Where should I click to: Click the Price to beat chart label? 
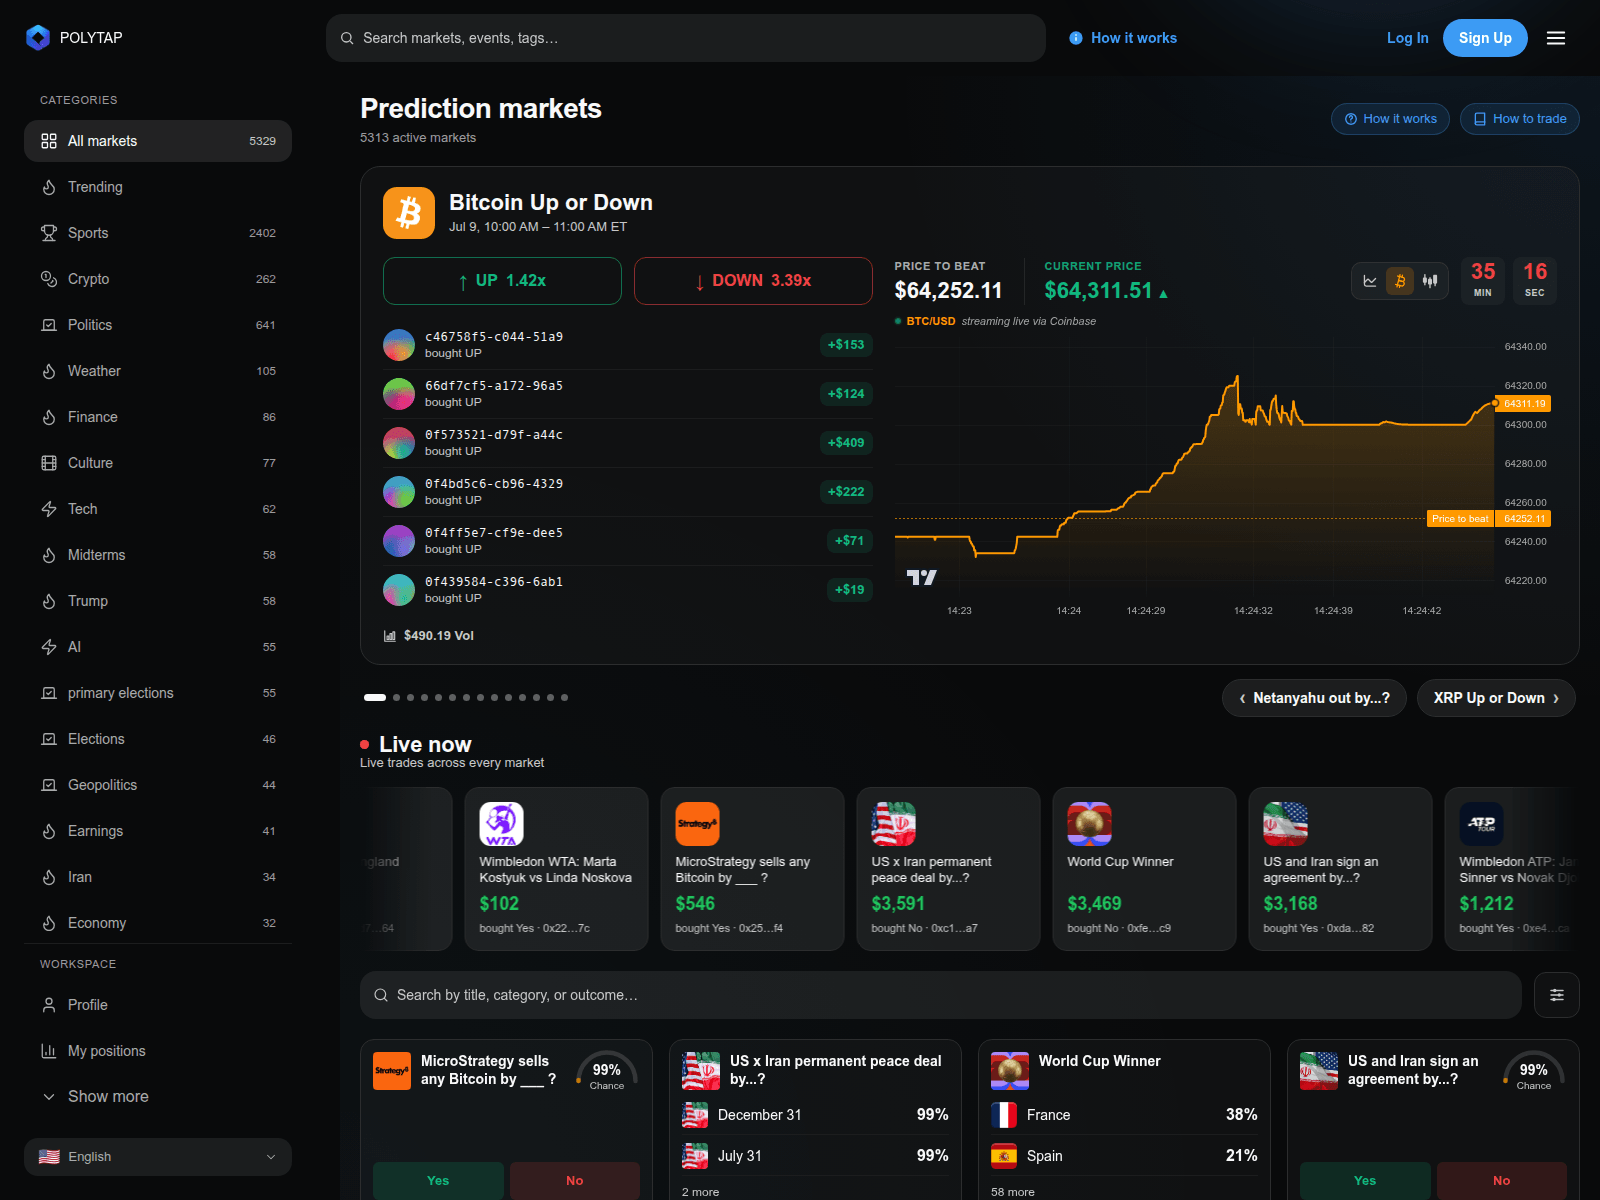pos(1460,519)
